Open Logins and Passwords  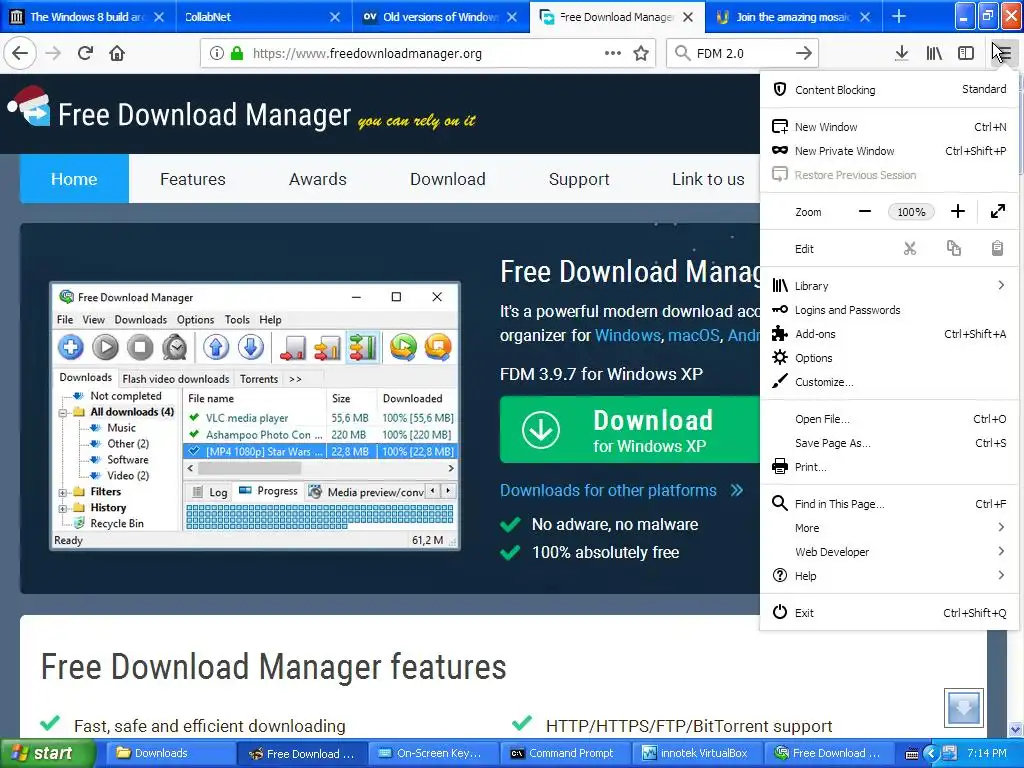(889, 310)
